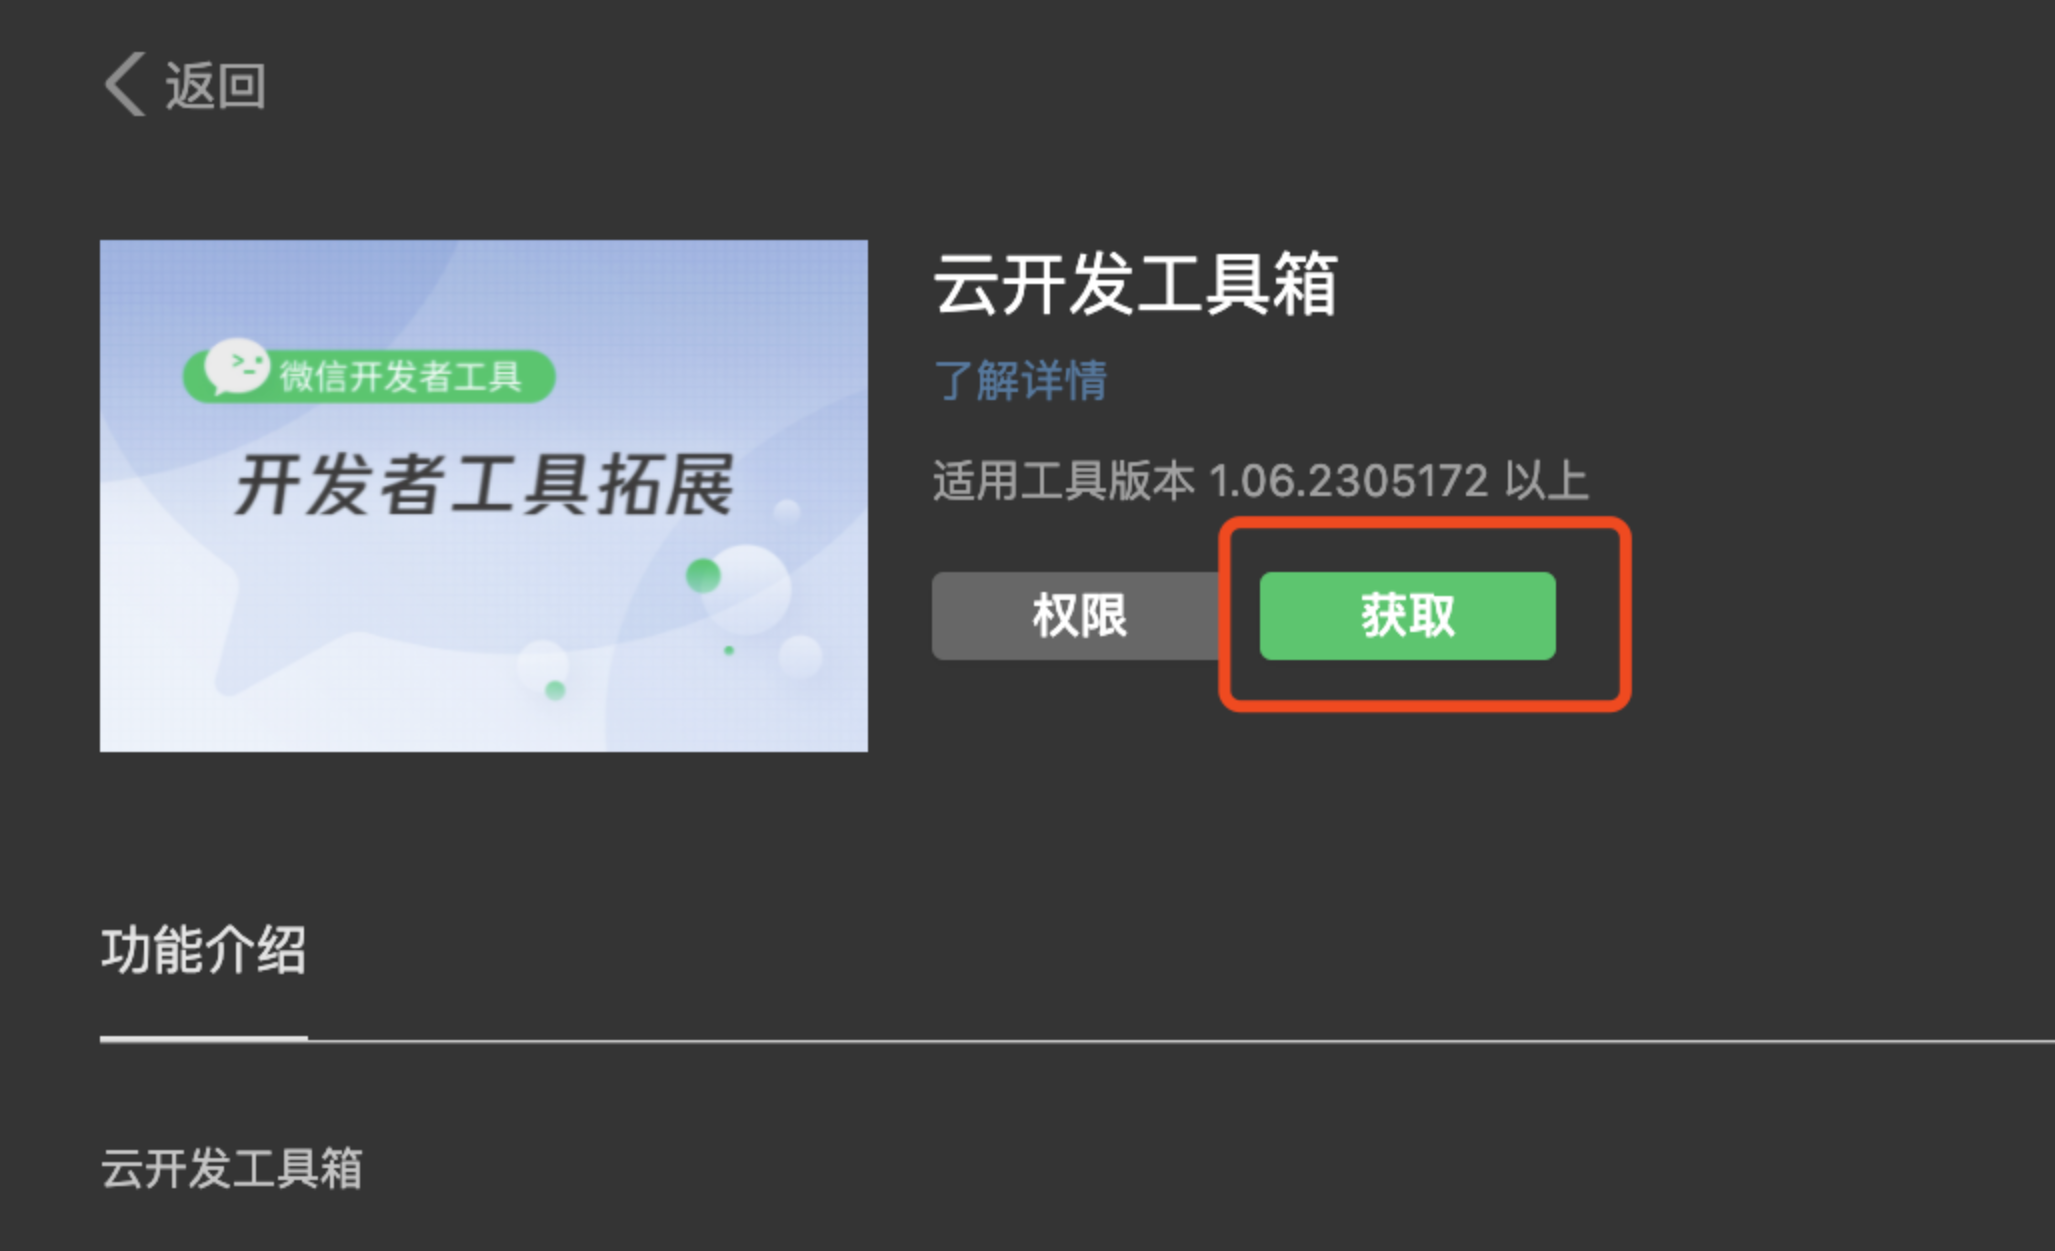Click the WeChat chat-bubble logo in the banner

click(236, 368)
